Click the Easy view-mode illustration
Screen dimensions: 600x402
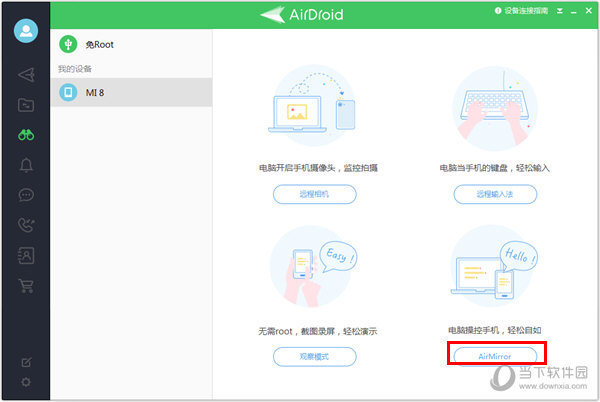314,267
